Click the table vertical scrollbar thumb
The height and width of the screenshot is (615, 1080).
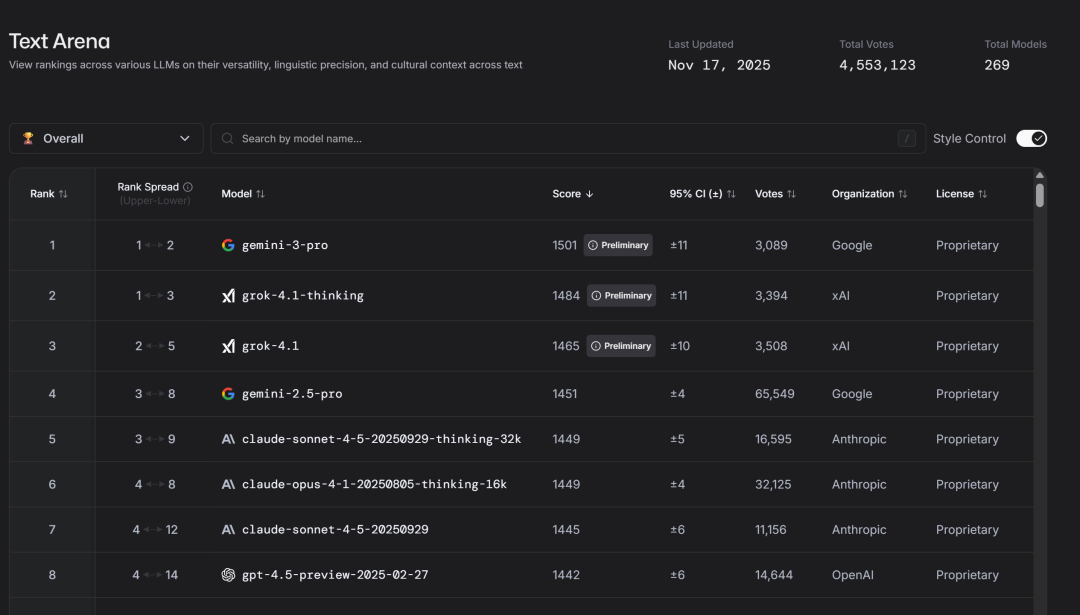pos(1040,195)
